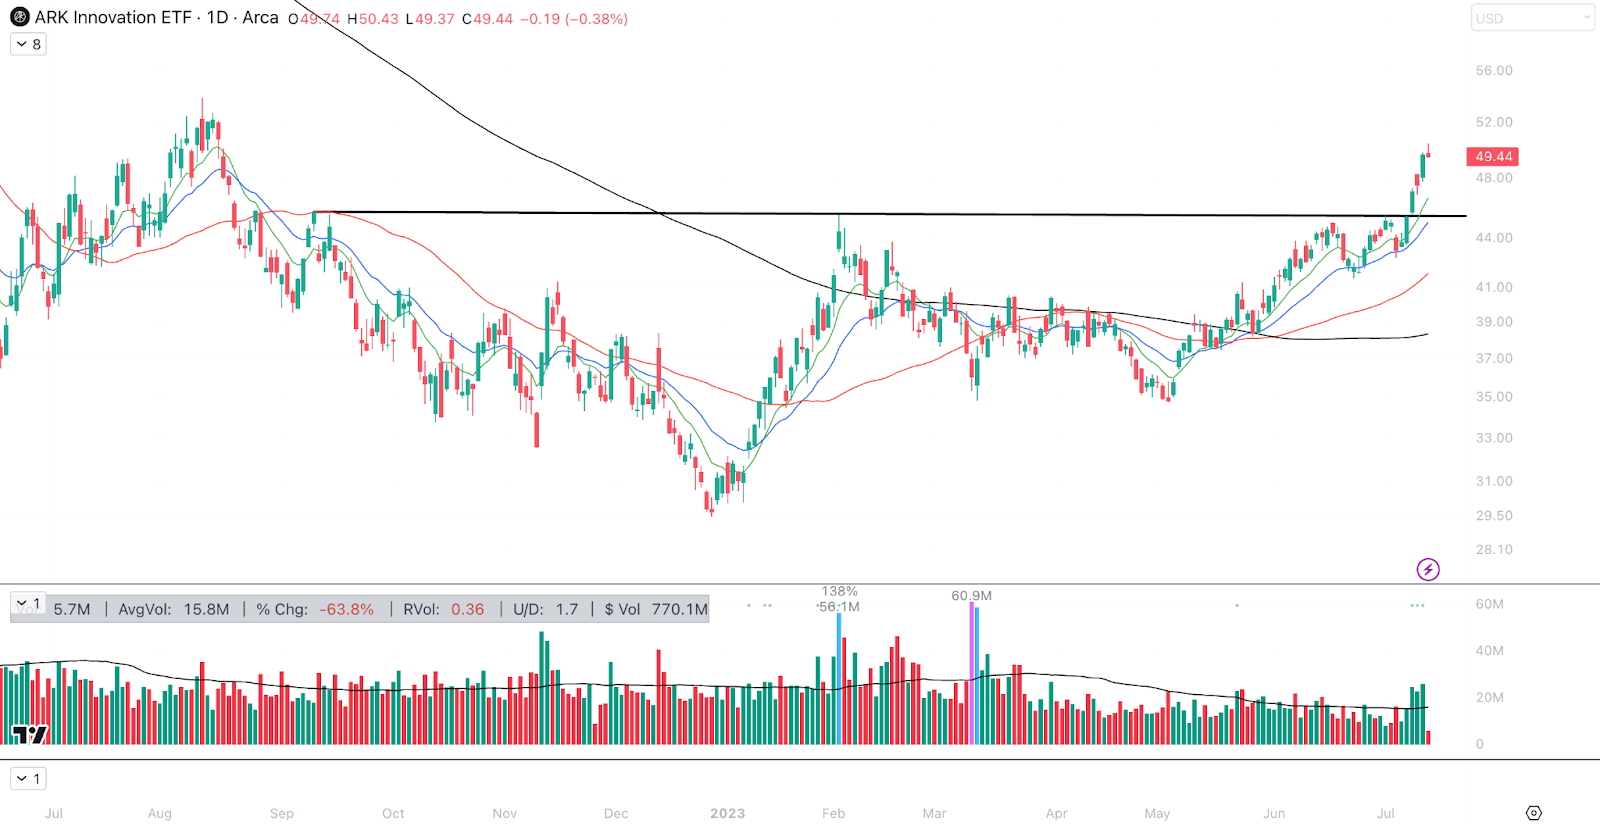Click the 2023 label on time axis
1600x826 pixels.
tap(728, 813)
